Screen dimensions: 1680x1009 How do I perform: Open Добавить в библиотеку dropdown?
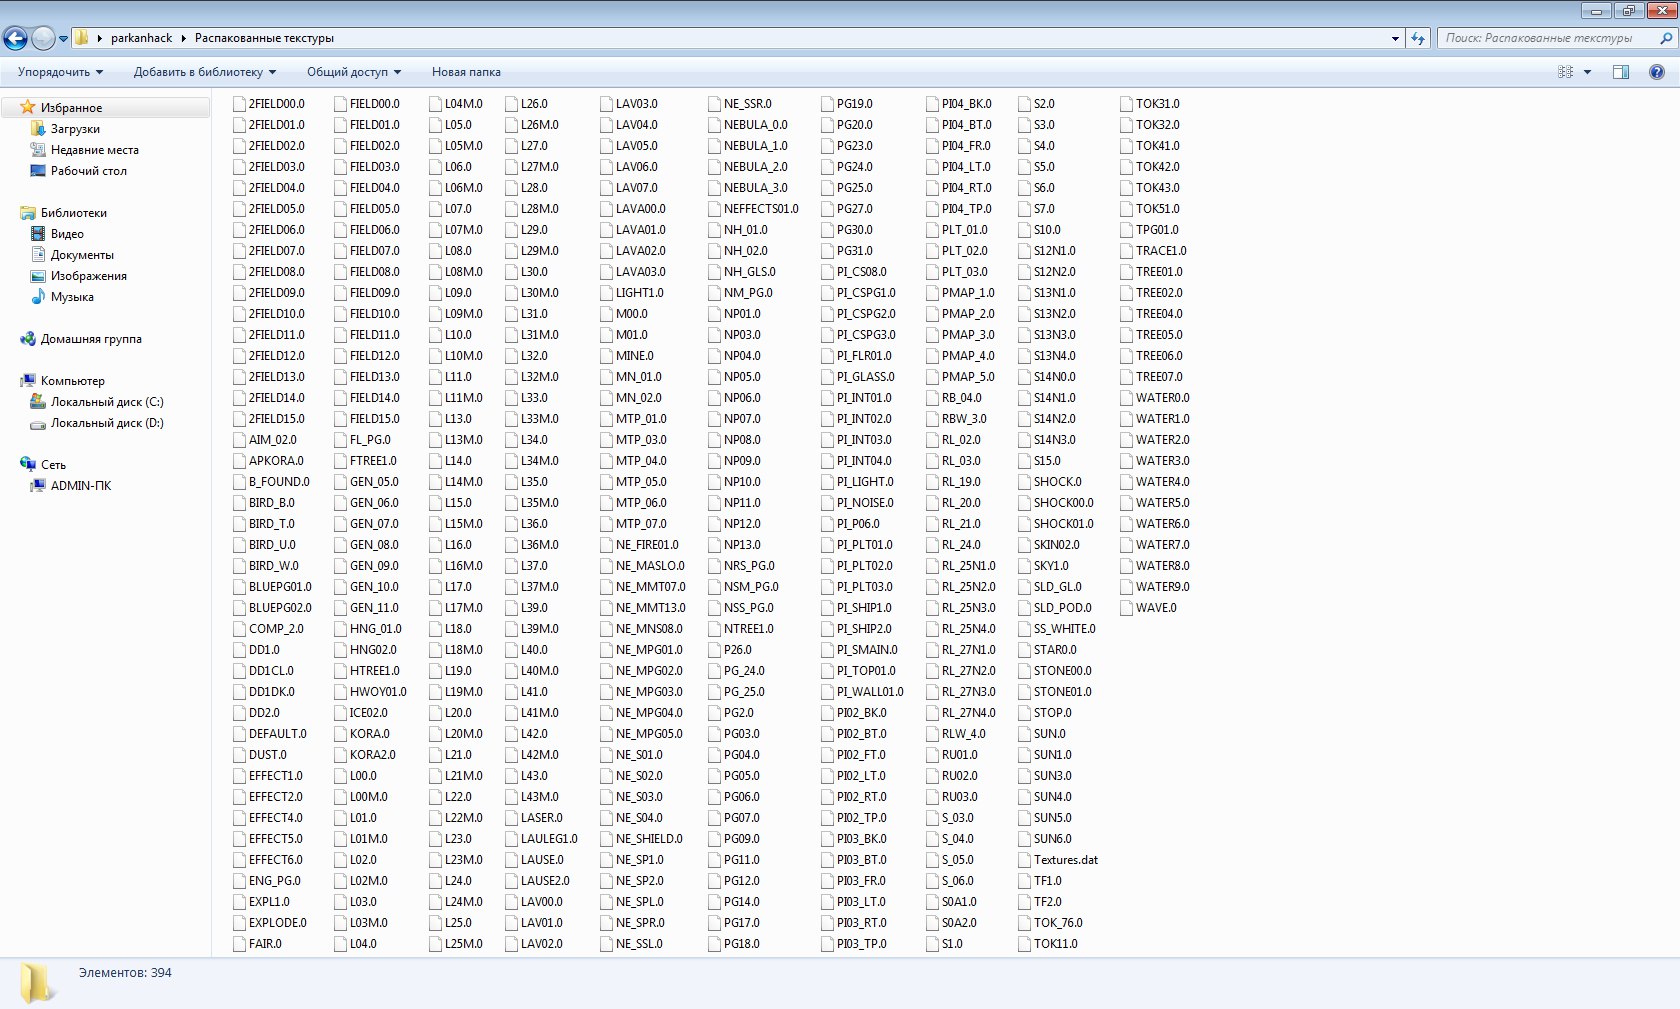pyautogui.click(x=205, y=72)
